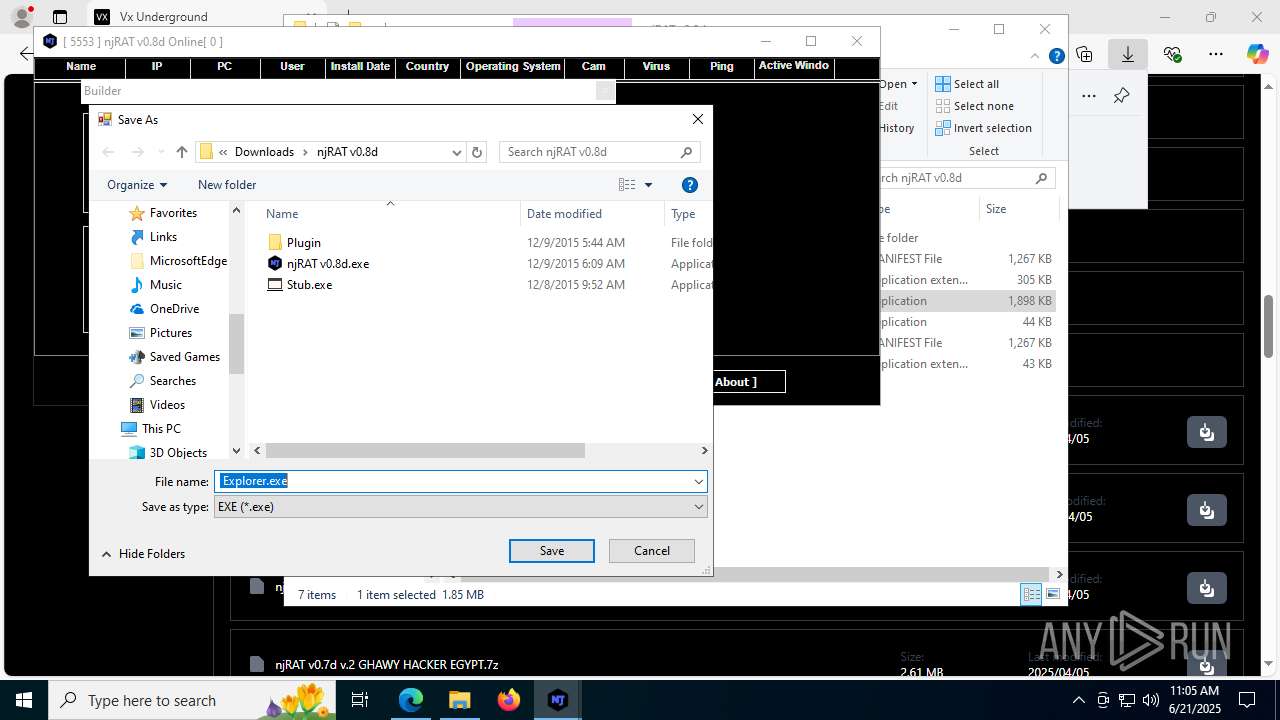Switch to details view in File Explorer status bar
1280x720 pixels.
pos(1031,594)
